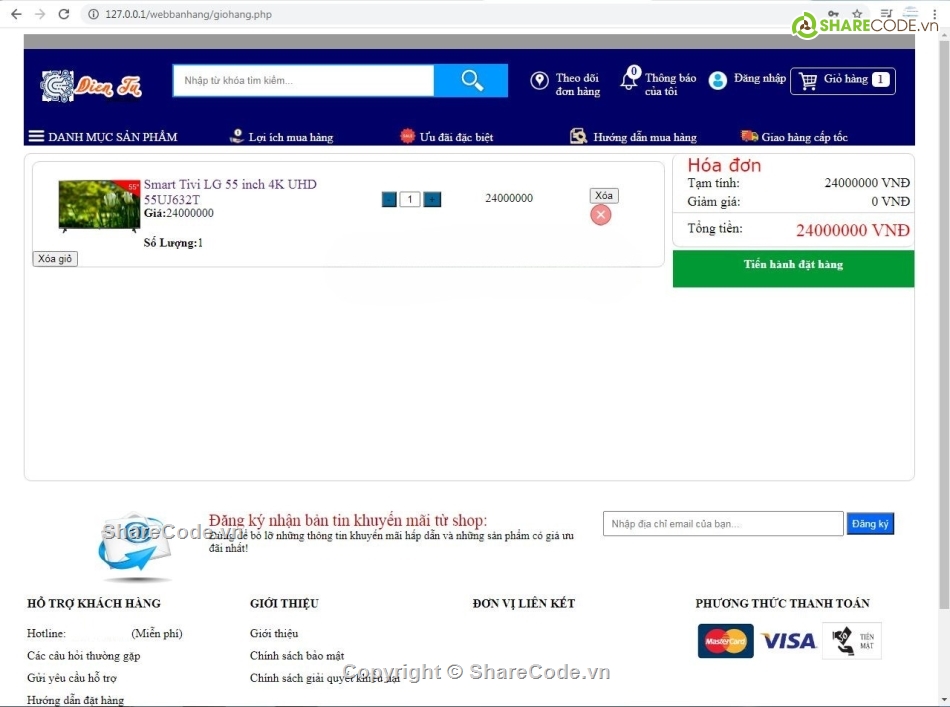Click the user avatar login icon

point(717,80)
